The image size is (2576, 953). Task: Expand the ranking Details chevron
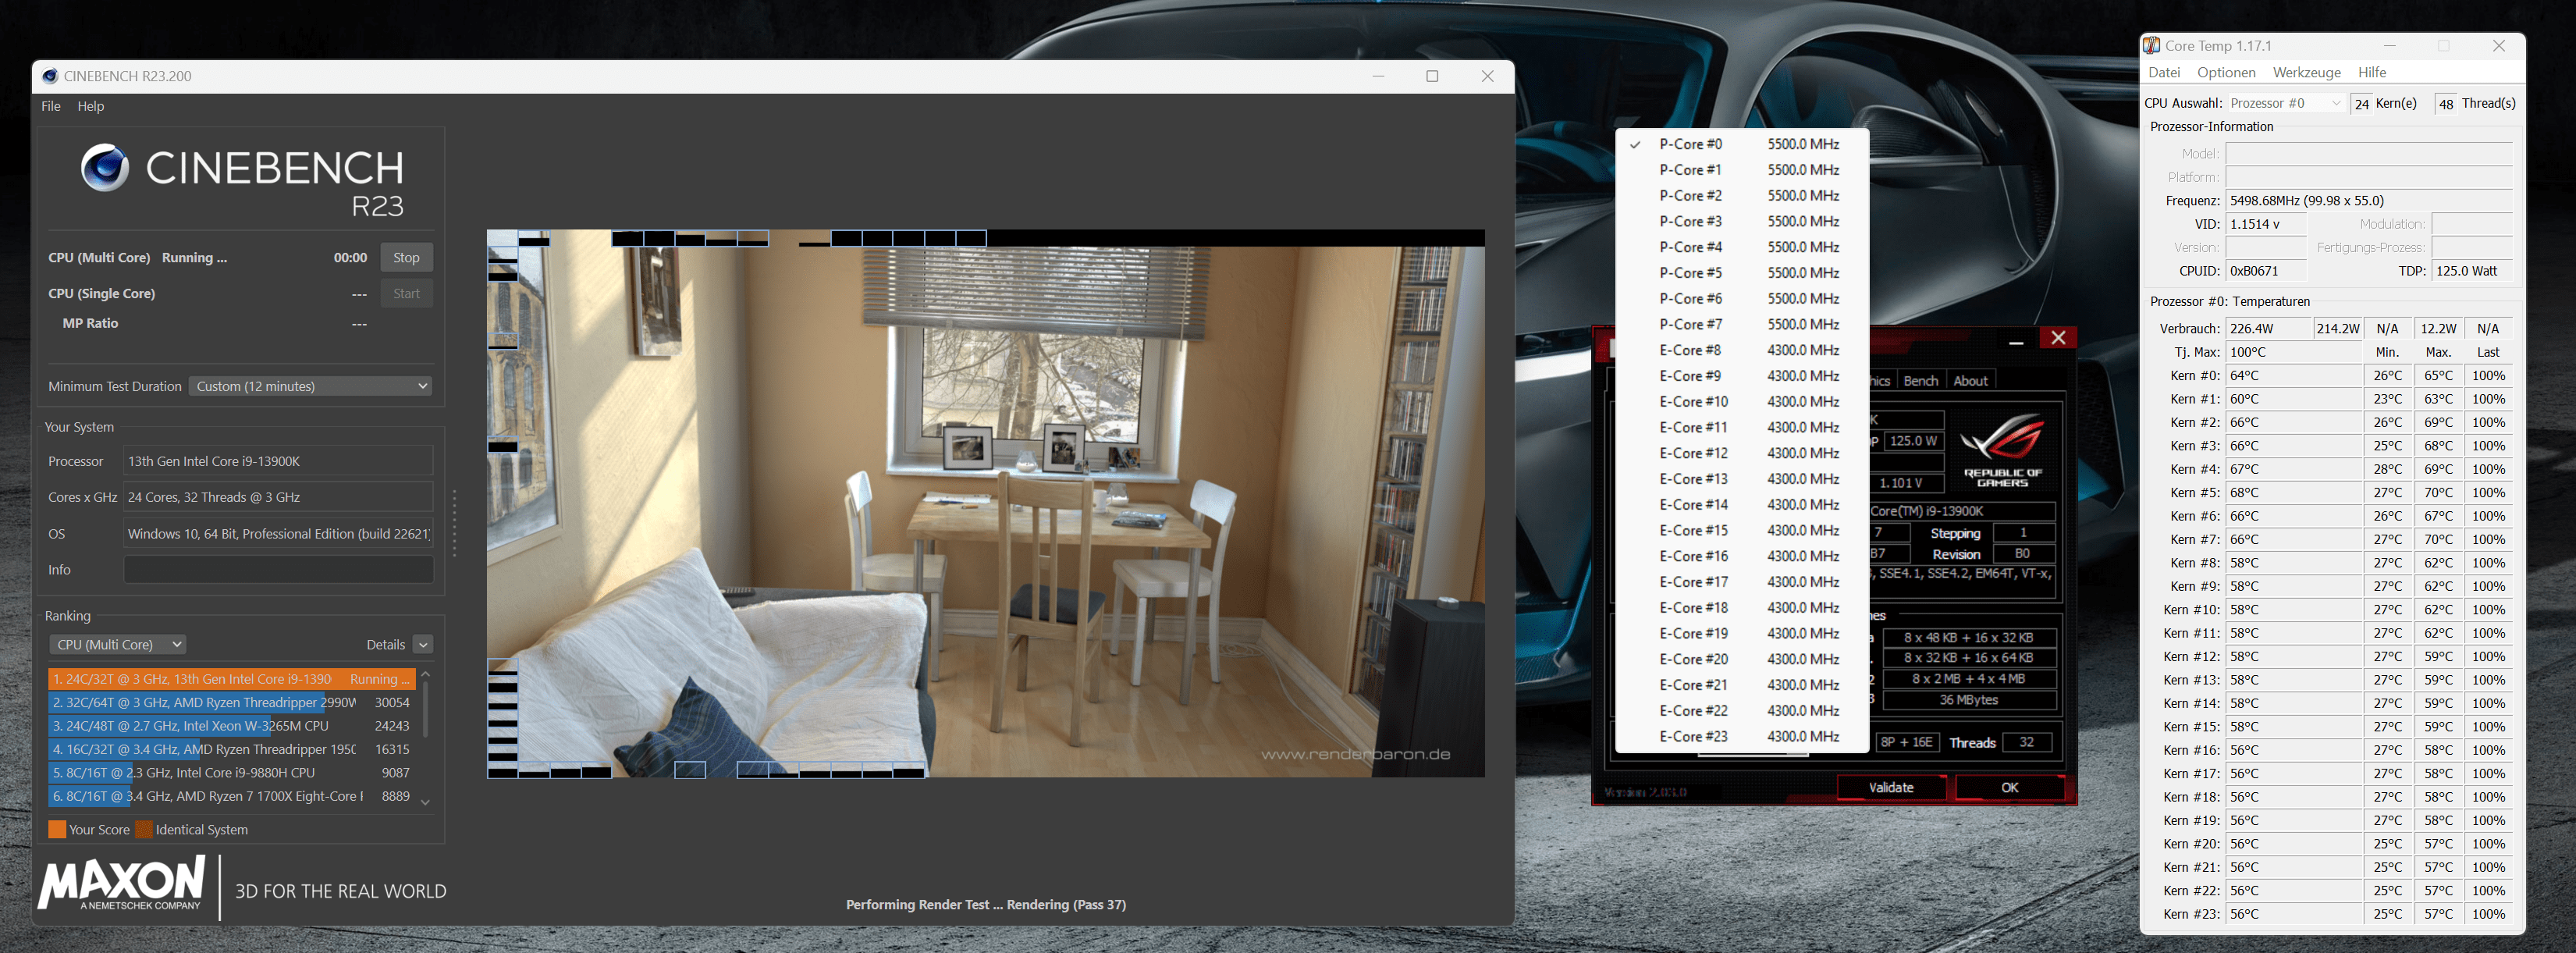coord(423,645)
